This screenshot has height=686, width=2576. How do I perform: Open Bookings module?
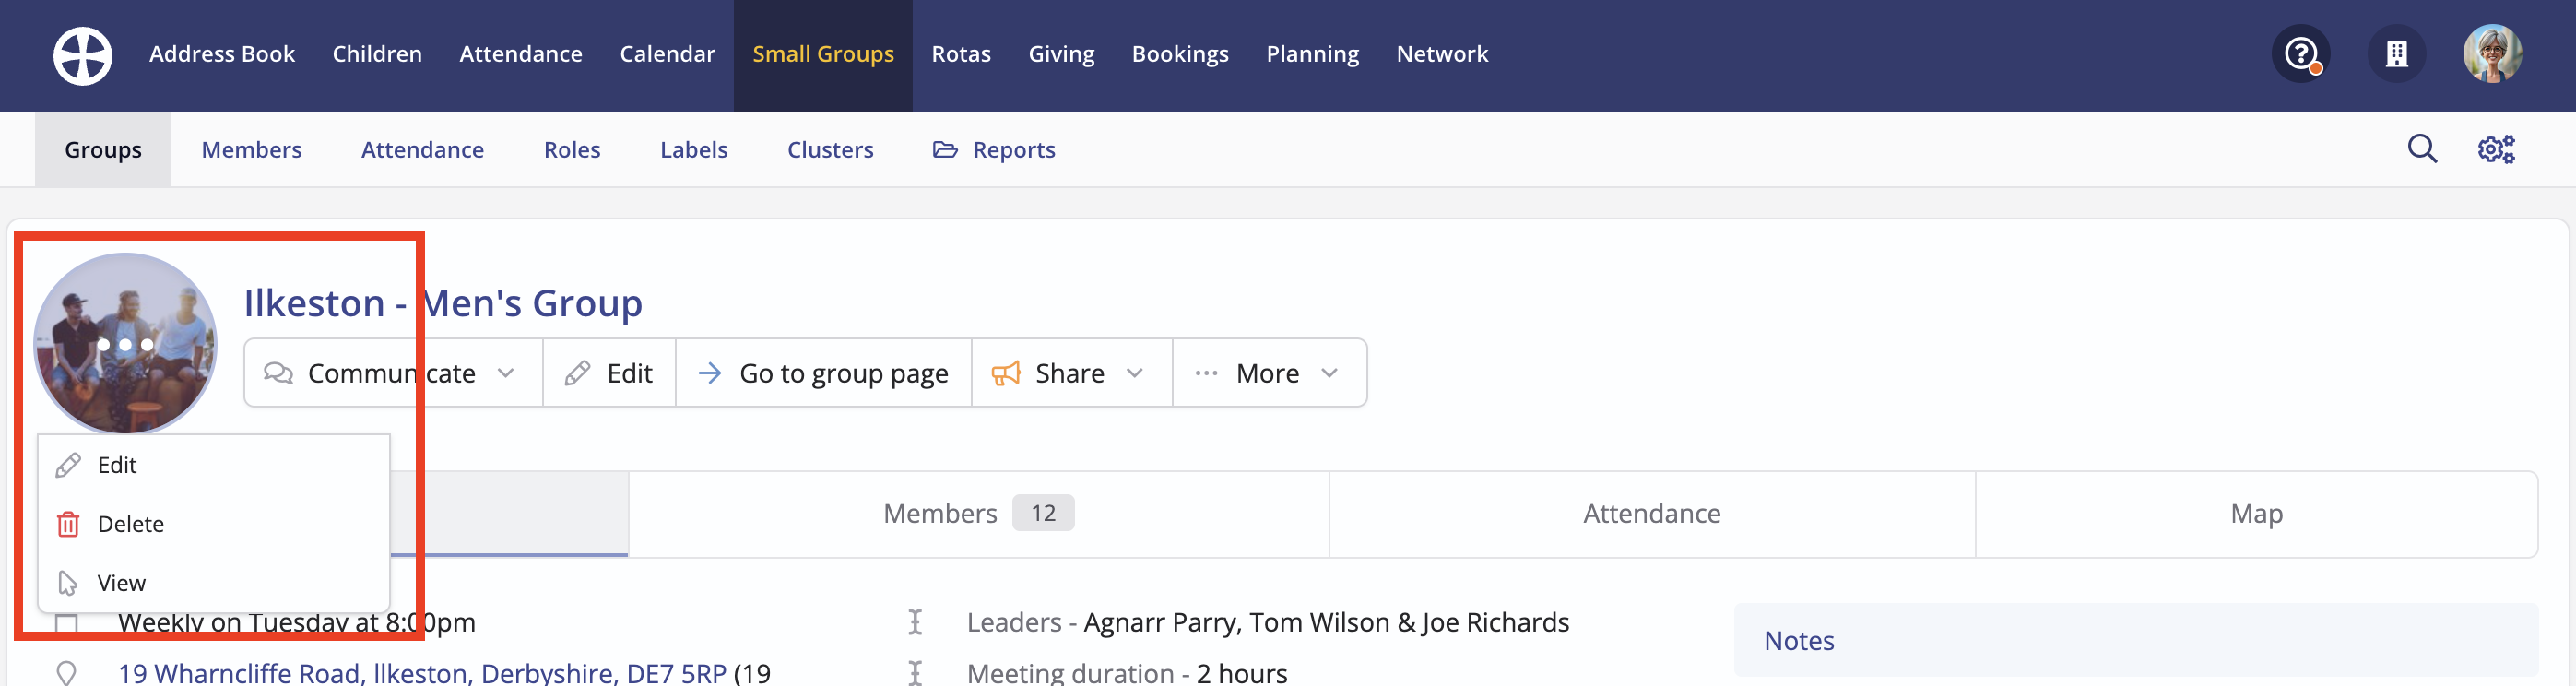1180,54
